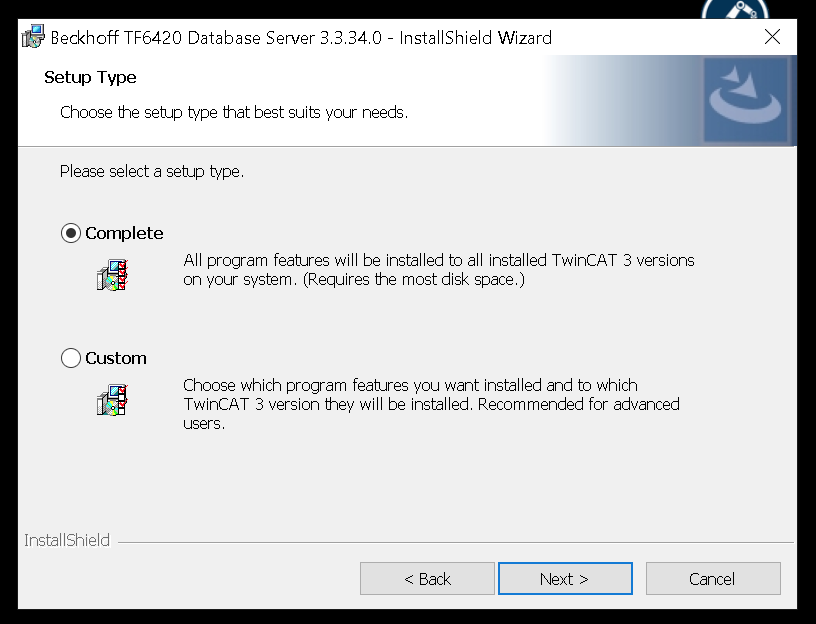
Task: Click the InstallShield label at bottom left
Action: click(x=67, y=540)
